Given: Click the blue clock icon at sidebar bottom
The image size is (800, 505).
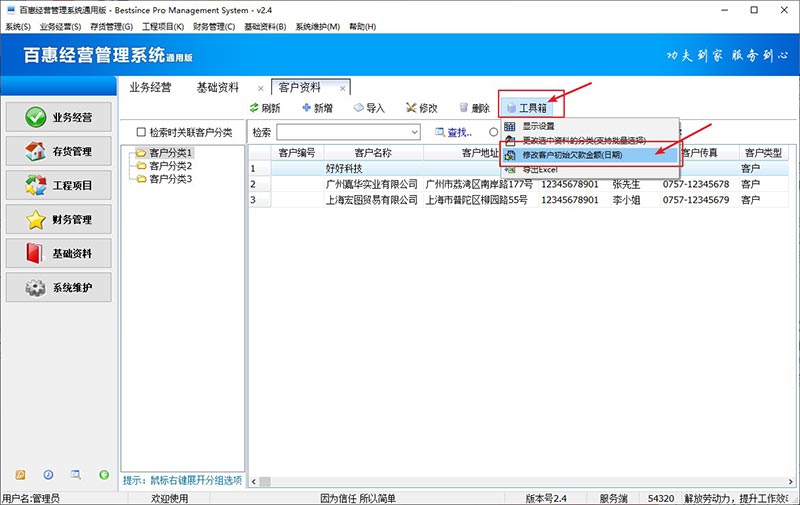Looking at the screenshot, I should 48,475.
